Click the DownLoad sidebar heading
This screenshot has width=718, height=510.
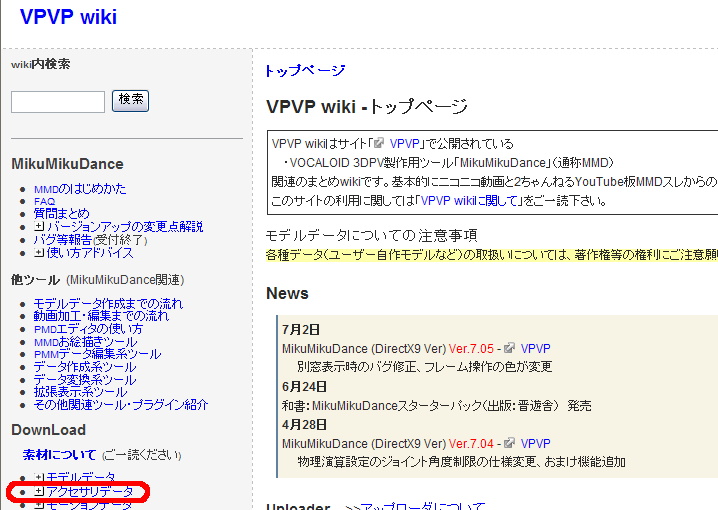click(49, 430)
